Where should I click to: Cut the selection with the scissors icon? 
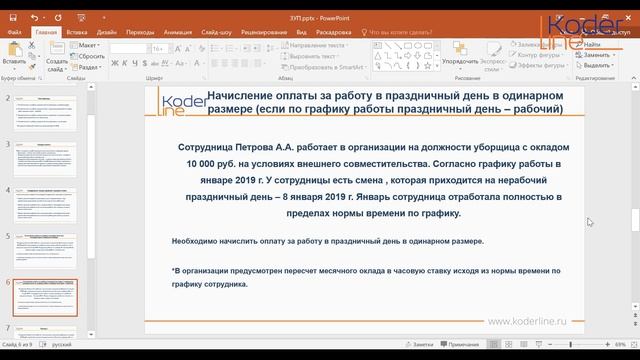(x=31, y=45)
